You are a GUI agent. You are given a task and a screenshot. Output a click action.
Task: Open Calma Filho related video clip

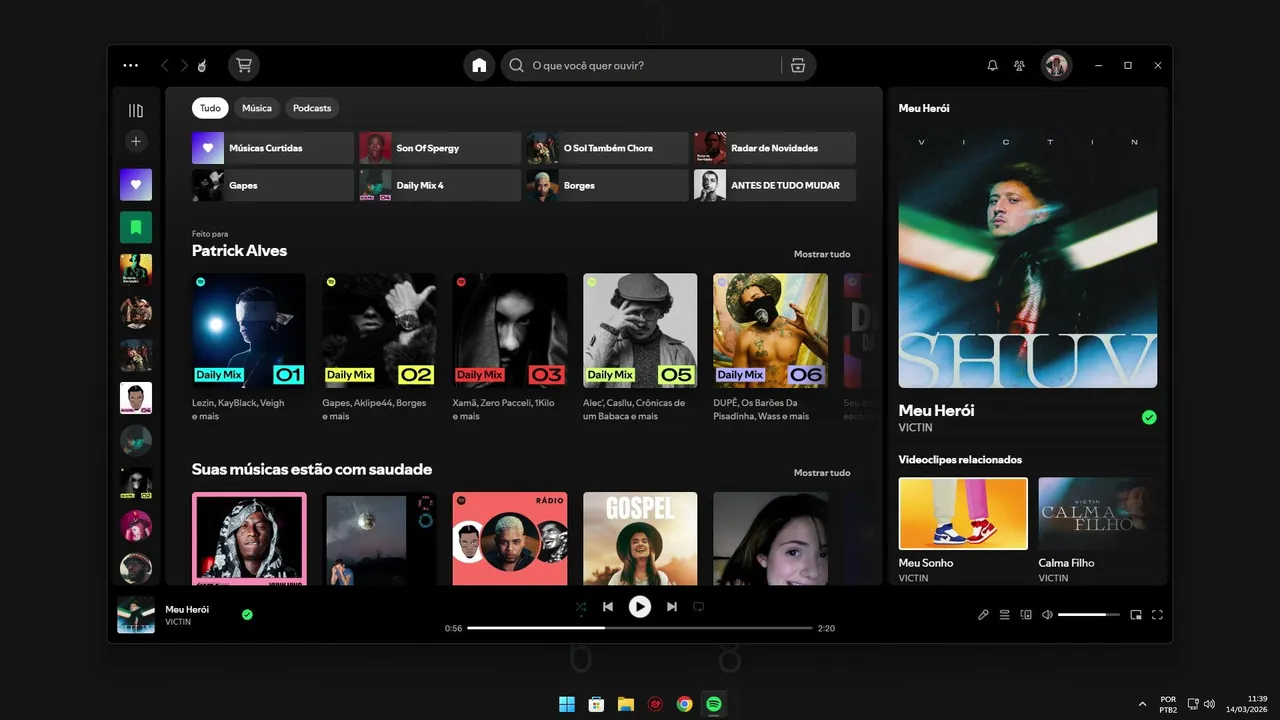[x=1098, y=513]
